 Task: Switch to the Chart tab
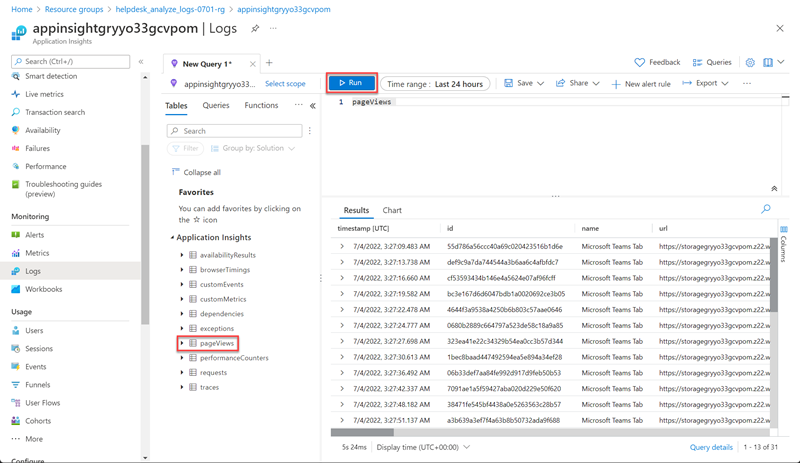[392, 210]
